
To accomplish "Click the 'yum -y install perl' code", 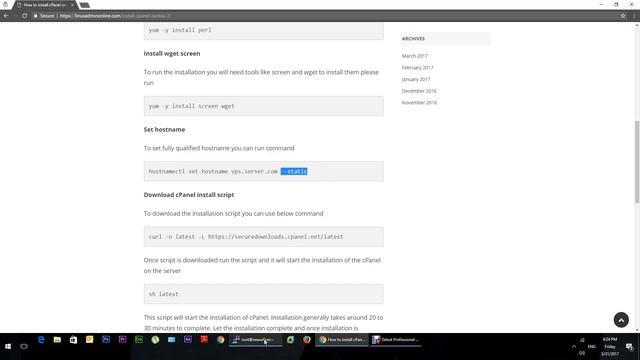I will click(180, 30).
